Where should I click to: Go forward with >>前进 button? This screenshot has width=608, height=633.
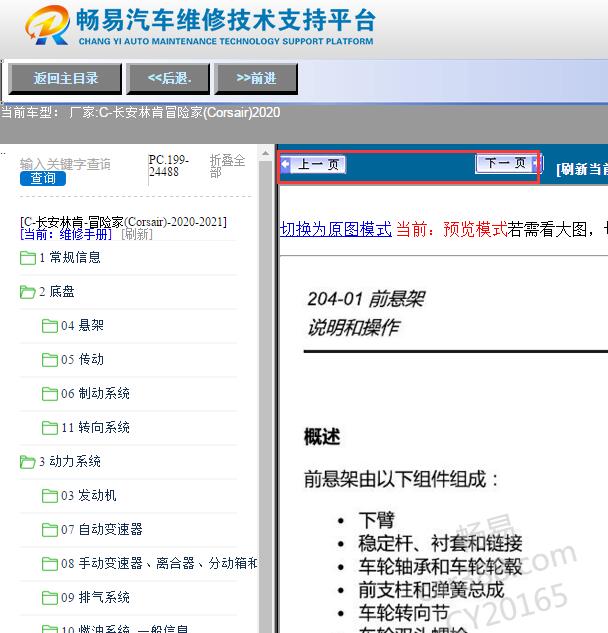[256, 78]
